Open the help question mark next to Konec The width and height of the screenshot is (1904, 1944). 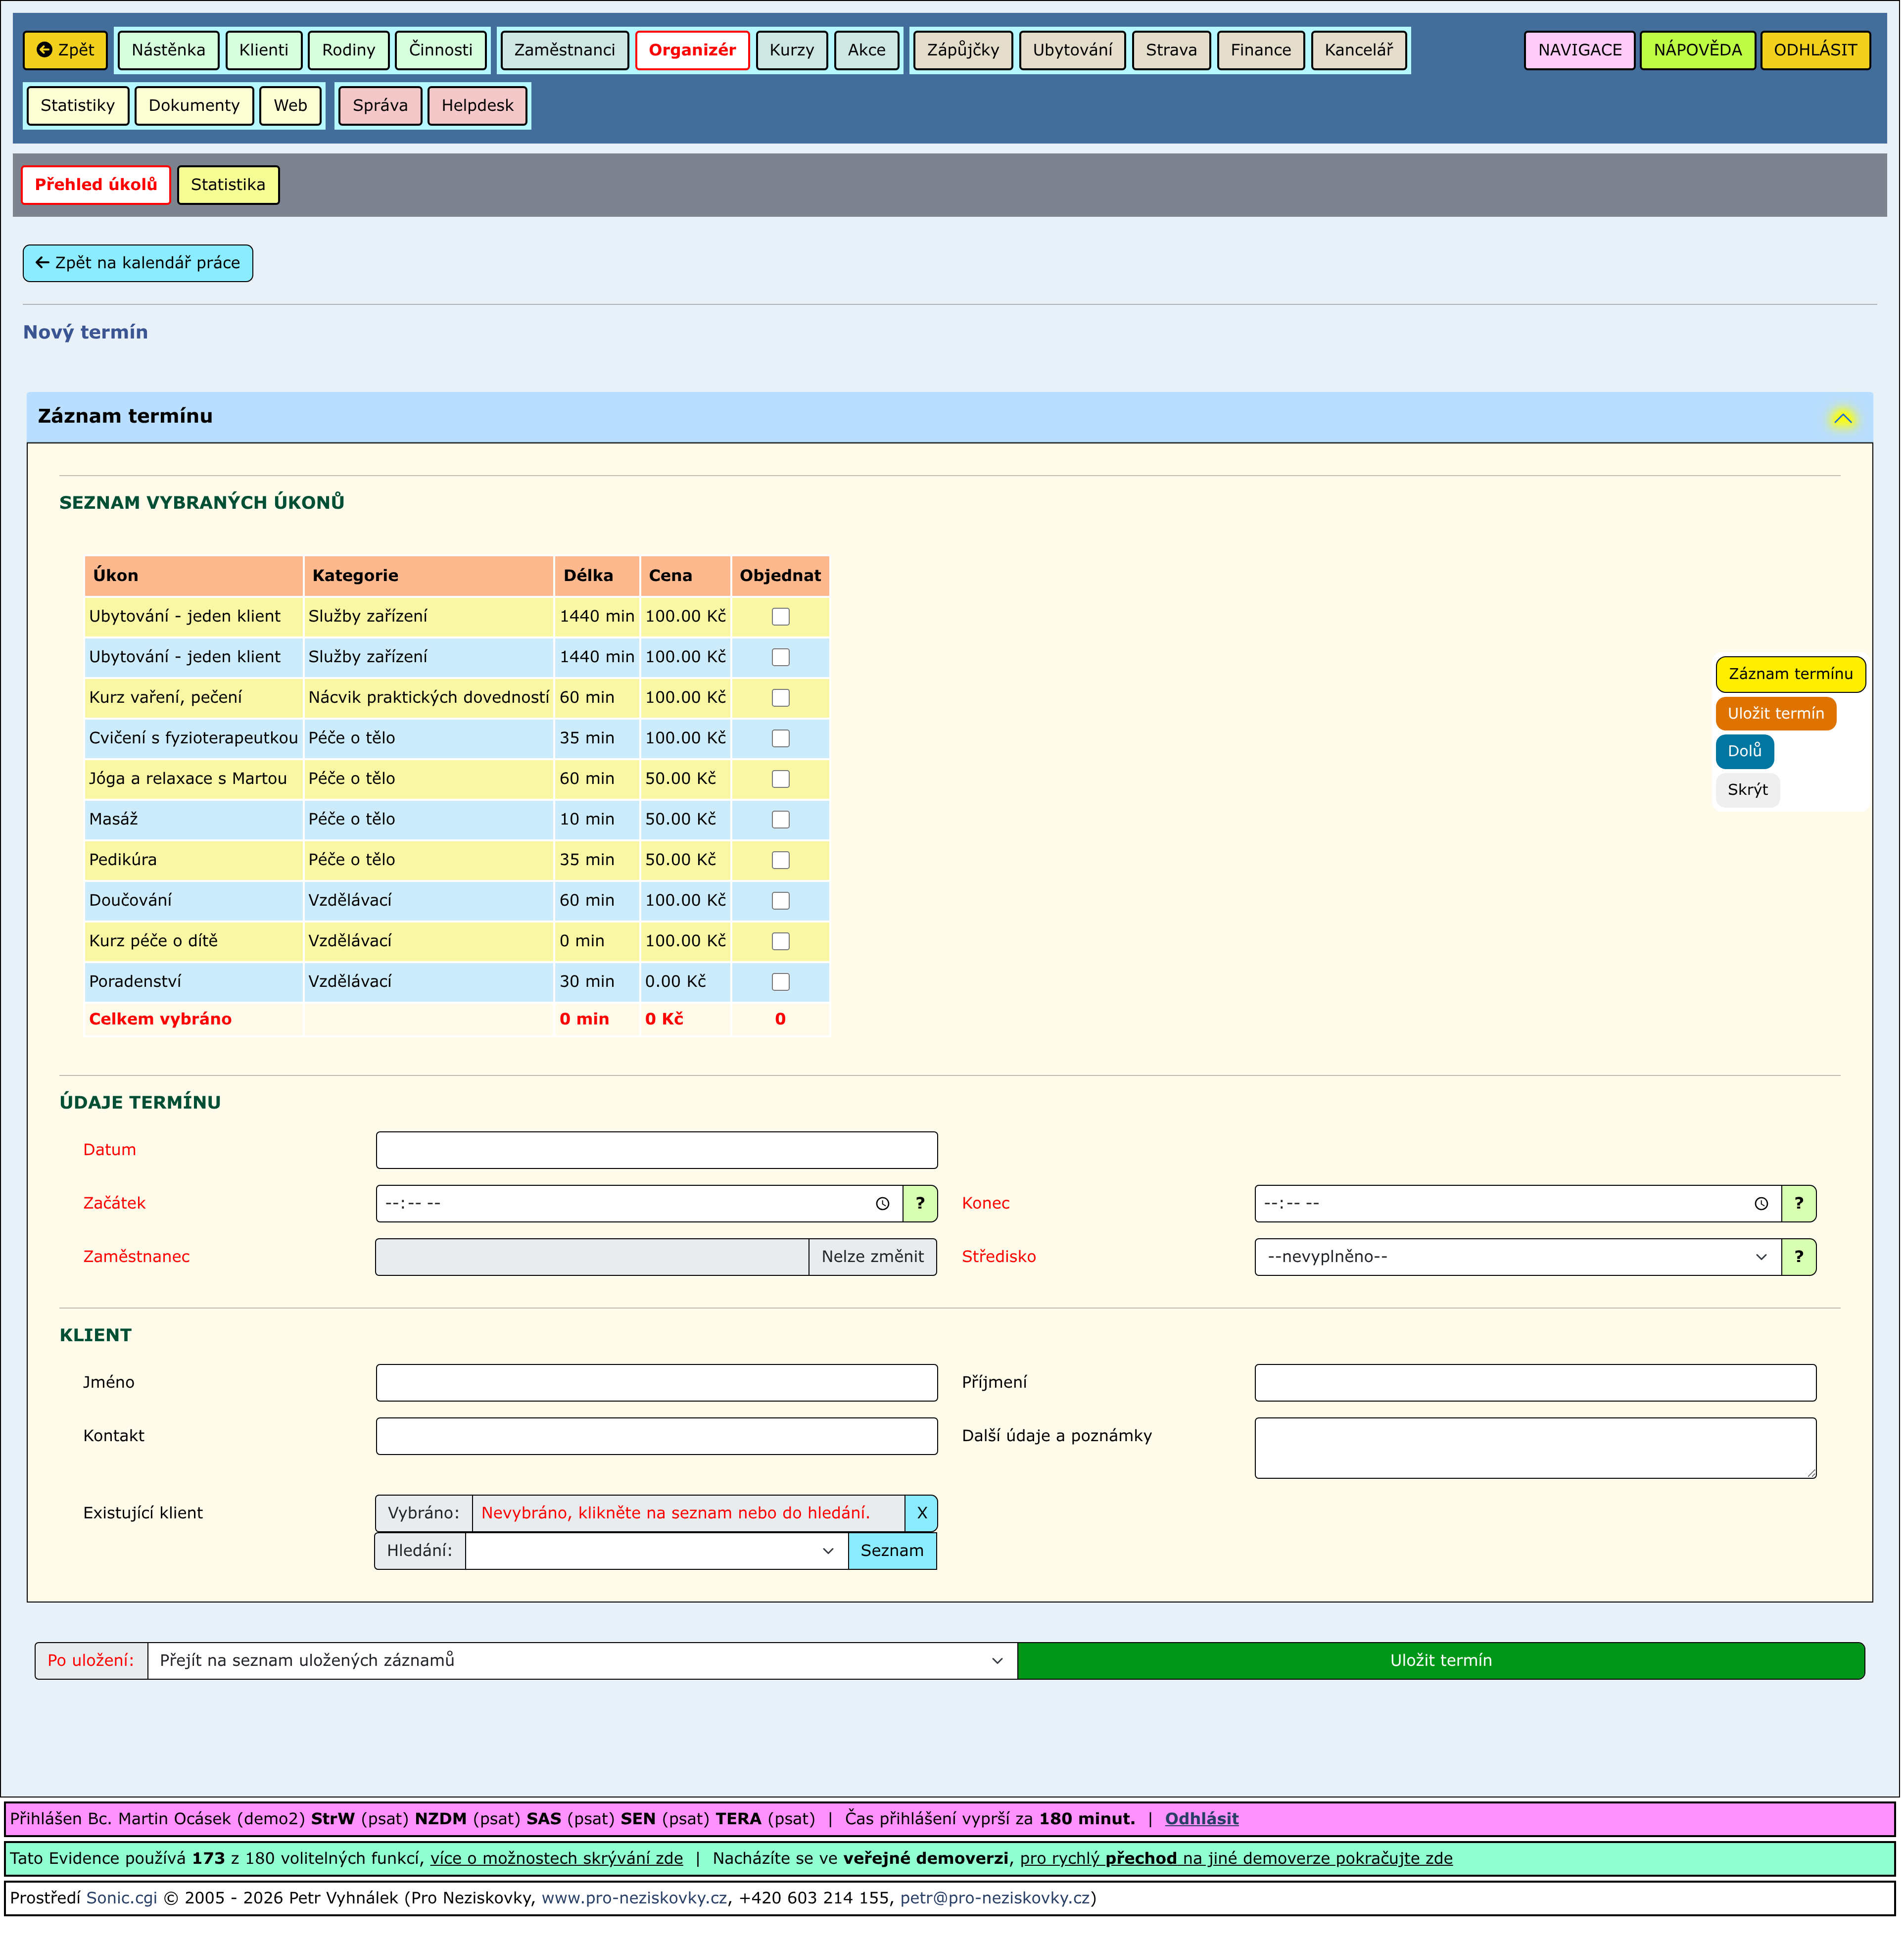(1798, 1204)
